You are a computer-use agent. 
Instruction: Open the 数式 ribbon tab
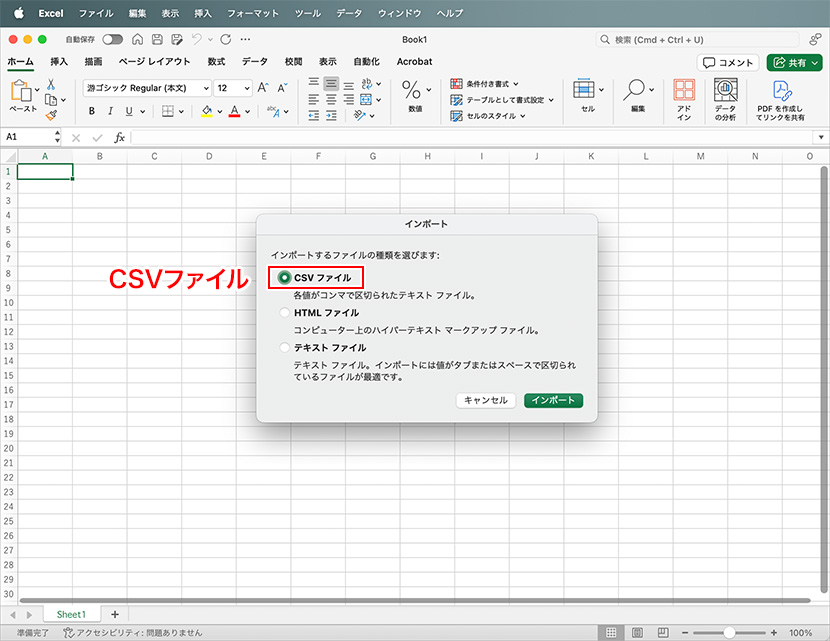[x=216, y=61]
